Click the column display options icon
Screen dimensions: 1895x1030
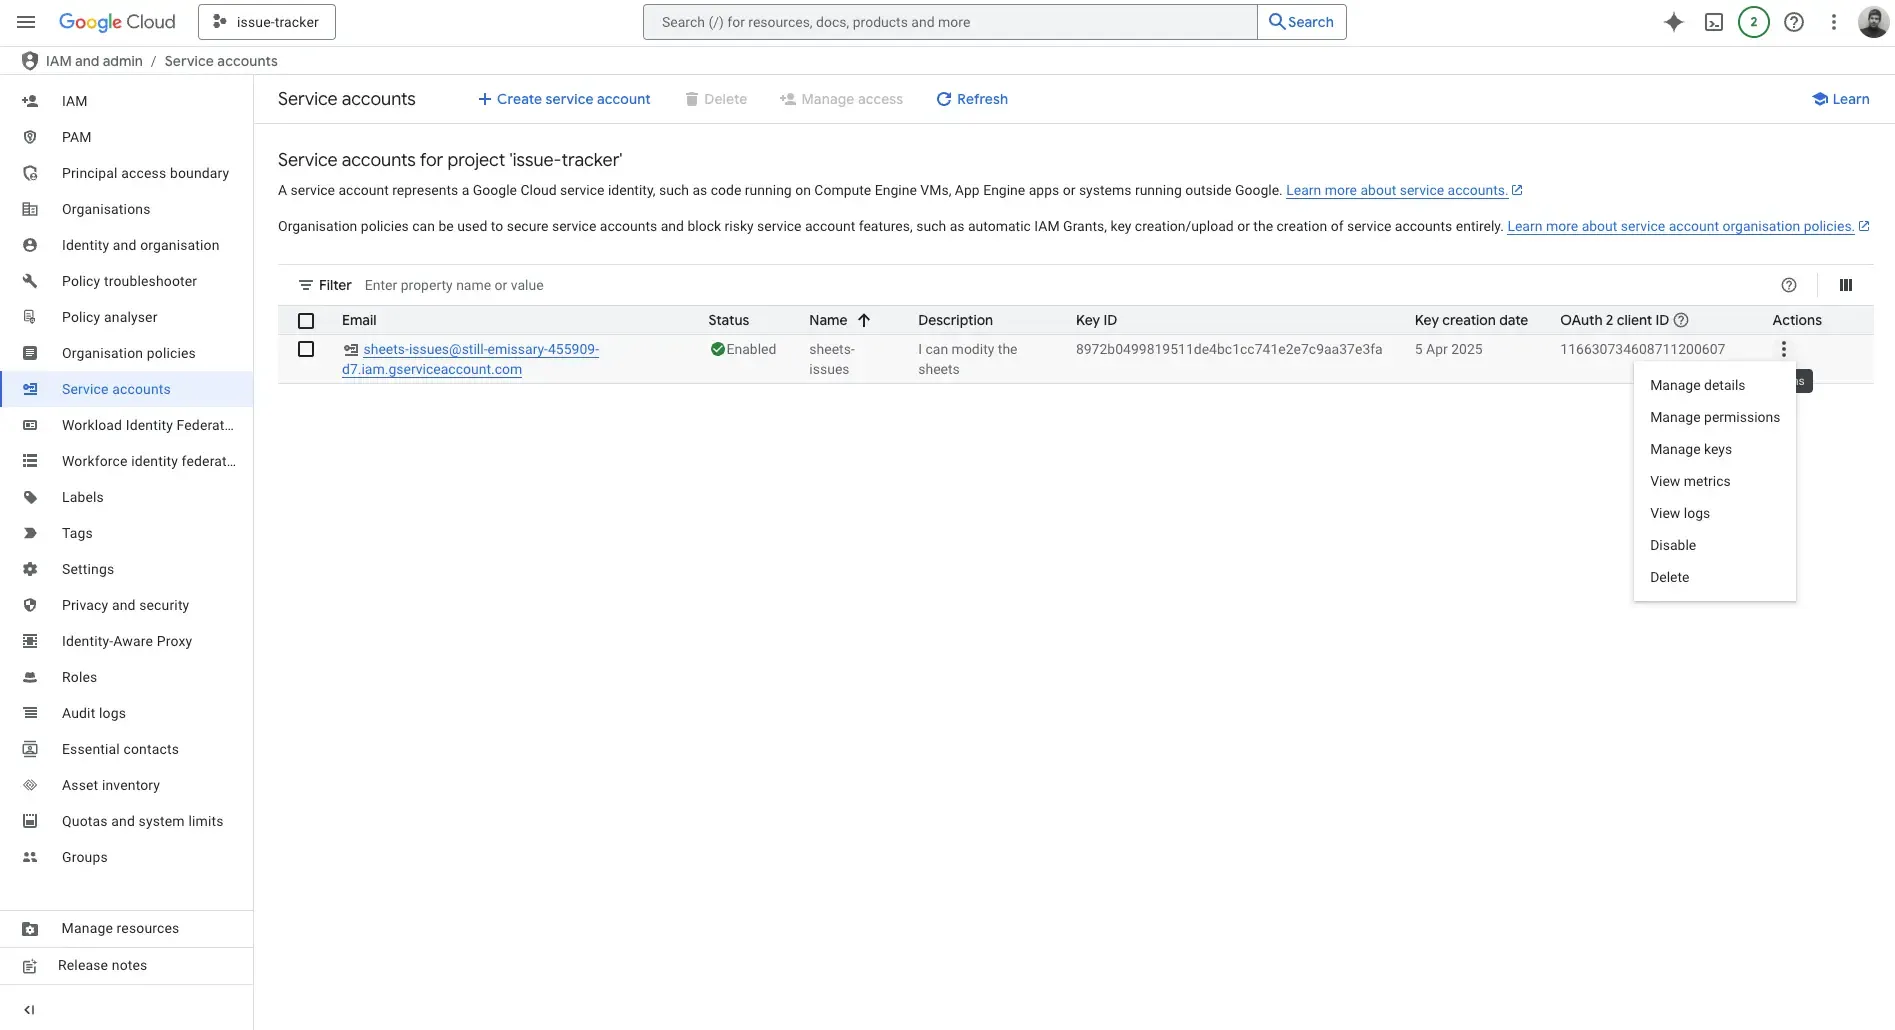click(1845, 285)
